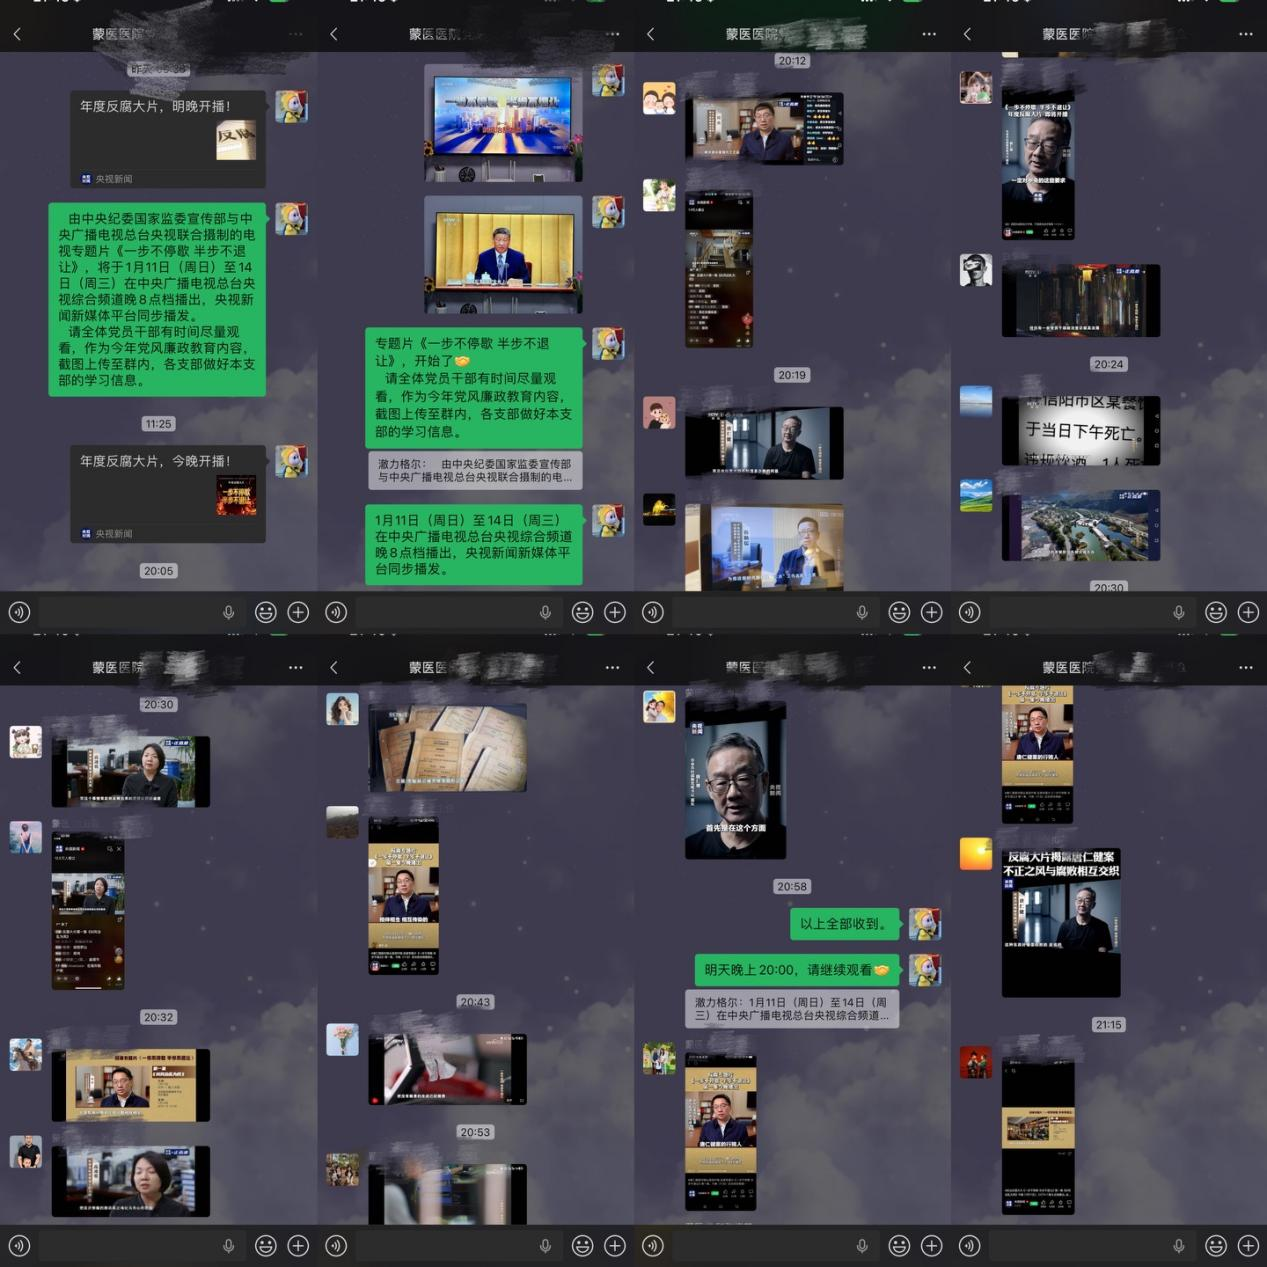View the photo of old paper case files

(447, 747)
